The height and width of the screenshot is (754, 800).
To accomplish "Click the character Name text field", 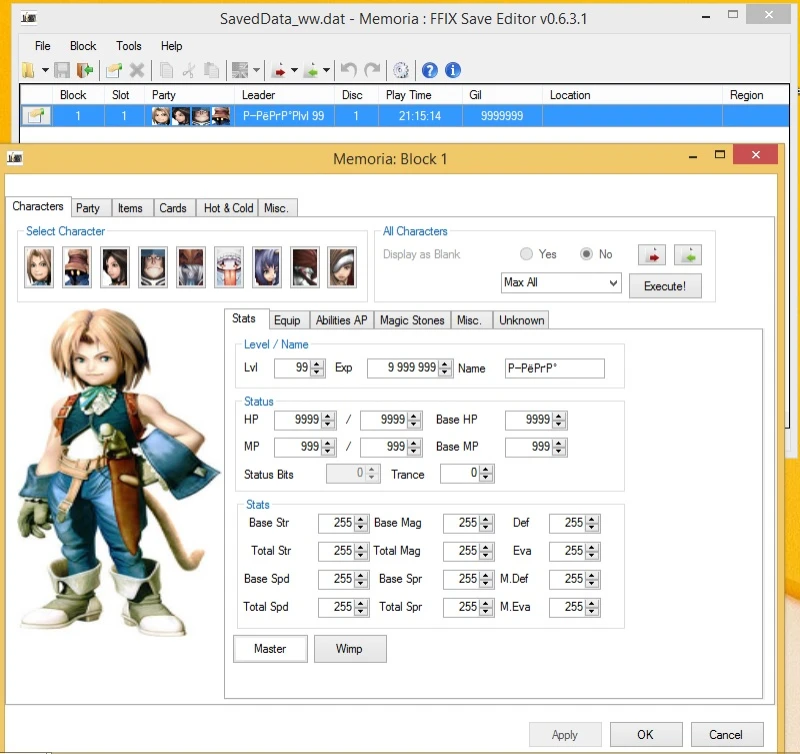I will click(x=554, y=368).
